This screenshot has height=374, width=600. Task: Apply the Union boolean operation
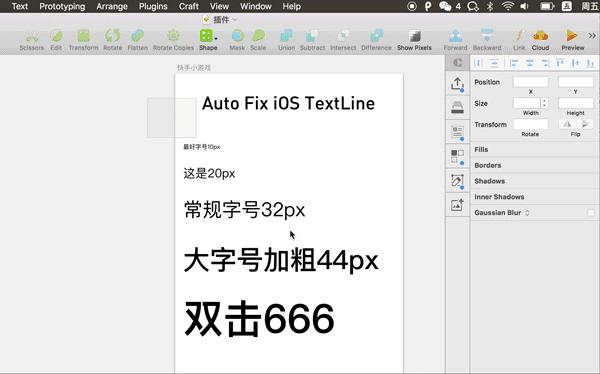286,41
